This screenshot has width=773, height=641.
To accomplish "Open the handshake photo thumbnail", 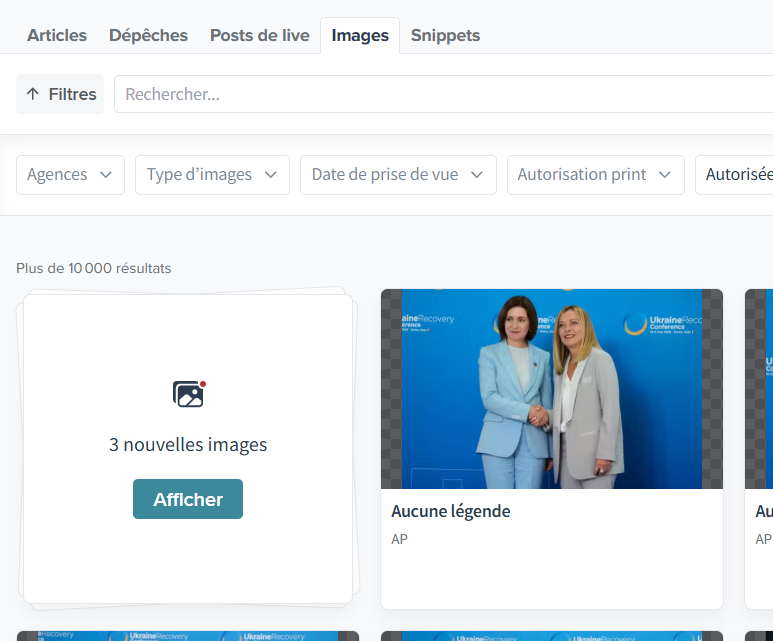I will tap(552, 389).
